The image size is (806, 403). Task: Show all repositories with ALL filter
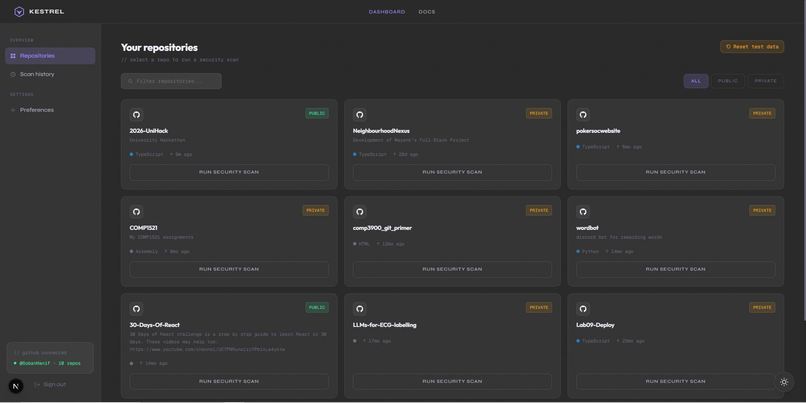pyautogui.click(x=696, y=81)
